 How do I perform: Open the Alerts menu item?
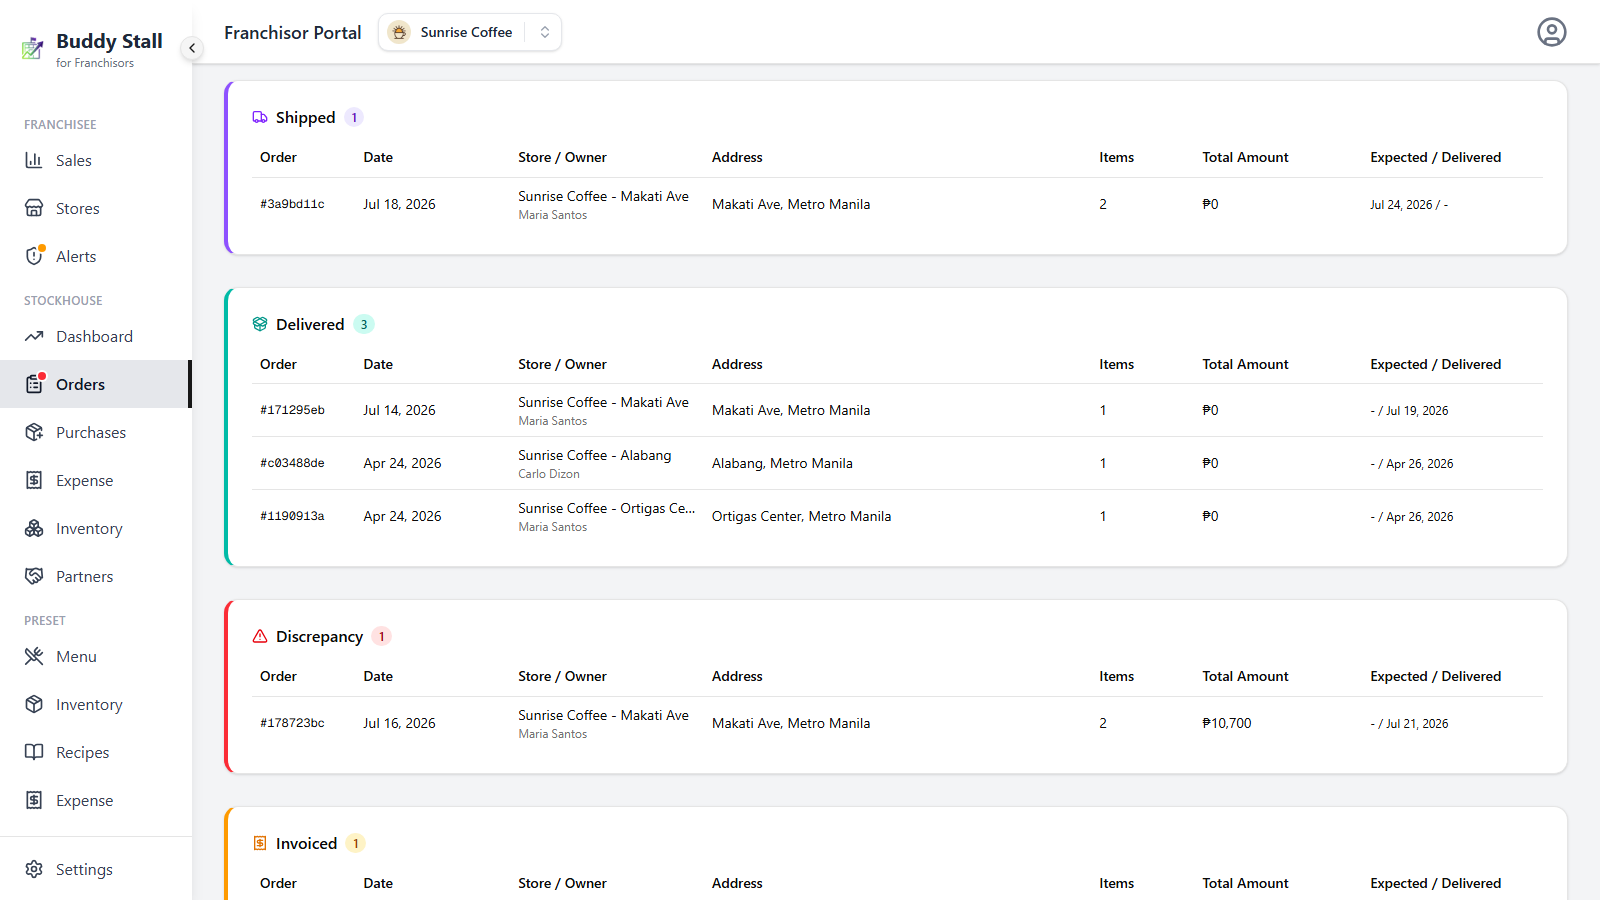tap(96, 256)
